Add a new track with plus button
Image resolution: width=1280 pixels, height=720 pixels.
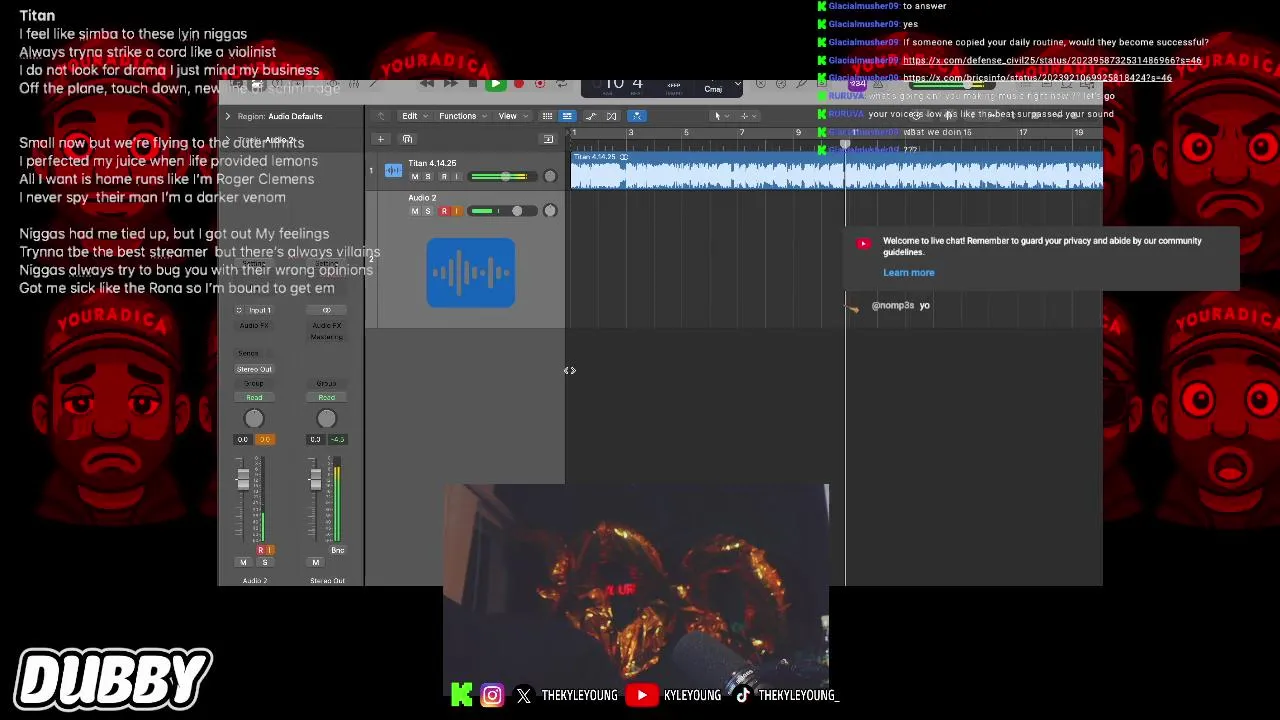point(380,139)
